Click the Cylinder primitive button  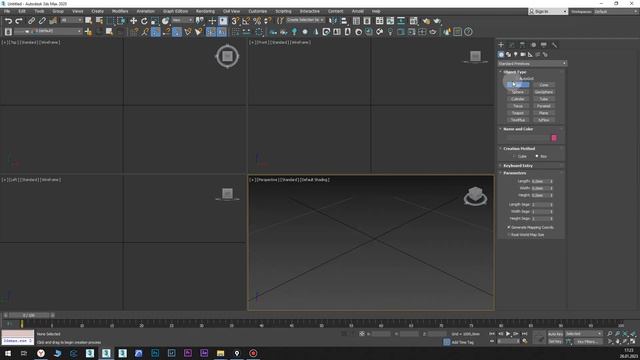point(518,99)
